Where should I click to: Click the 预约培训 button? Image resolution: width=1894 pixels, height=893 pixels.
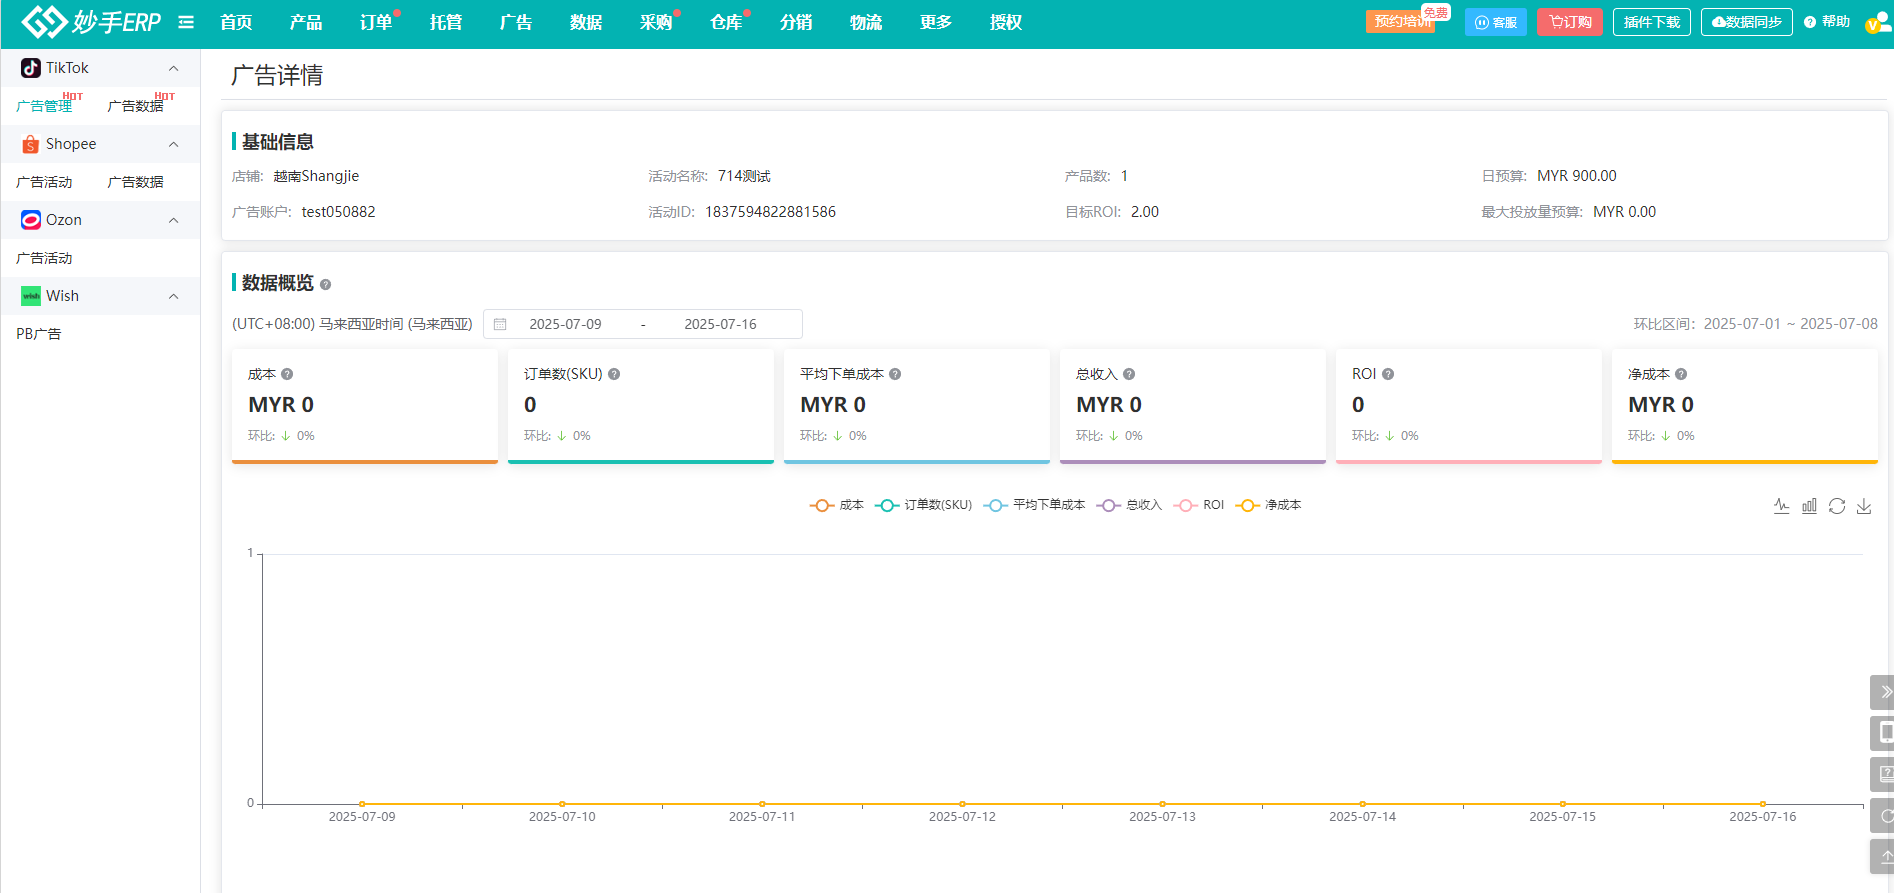pyautogui.click(x=1401, y=22)
